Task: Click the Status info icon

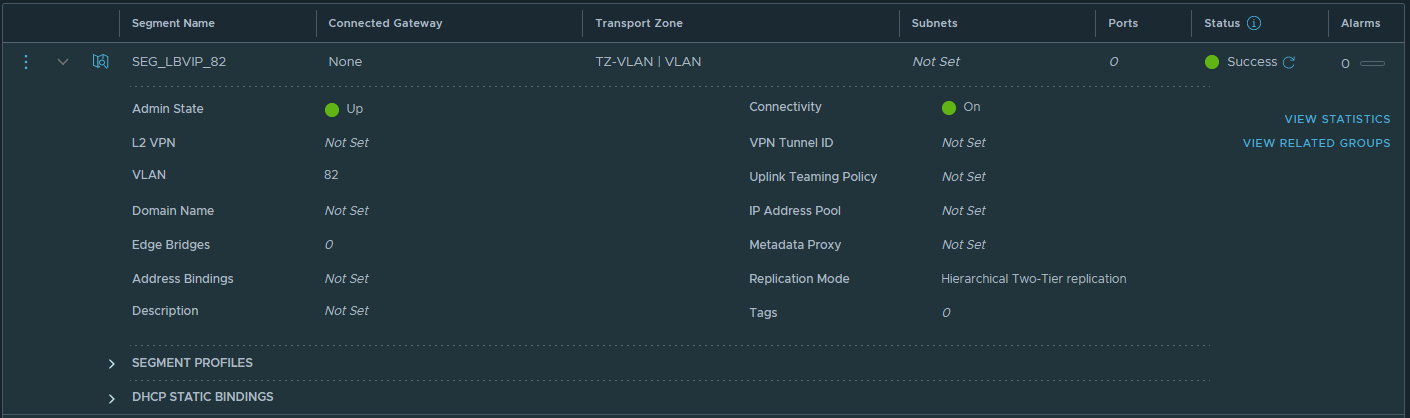Action: click(1254, 23)
